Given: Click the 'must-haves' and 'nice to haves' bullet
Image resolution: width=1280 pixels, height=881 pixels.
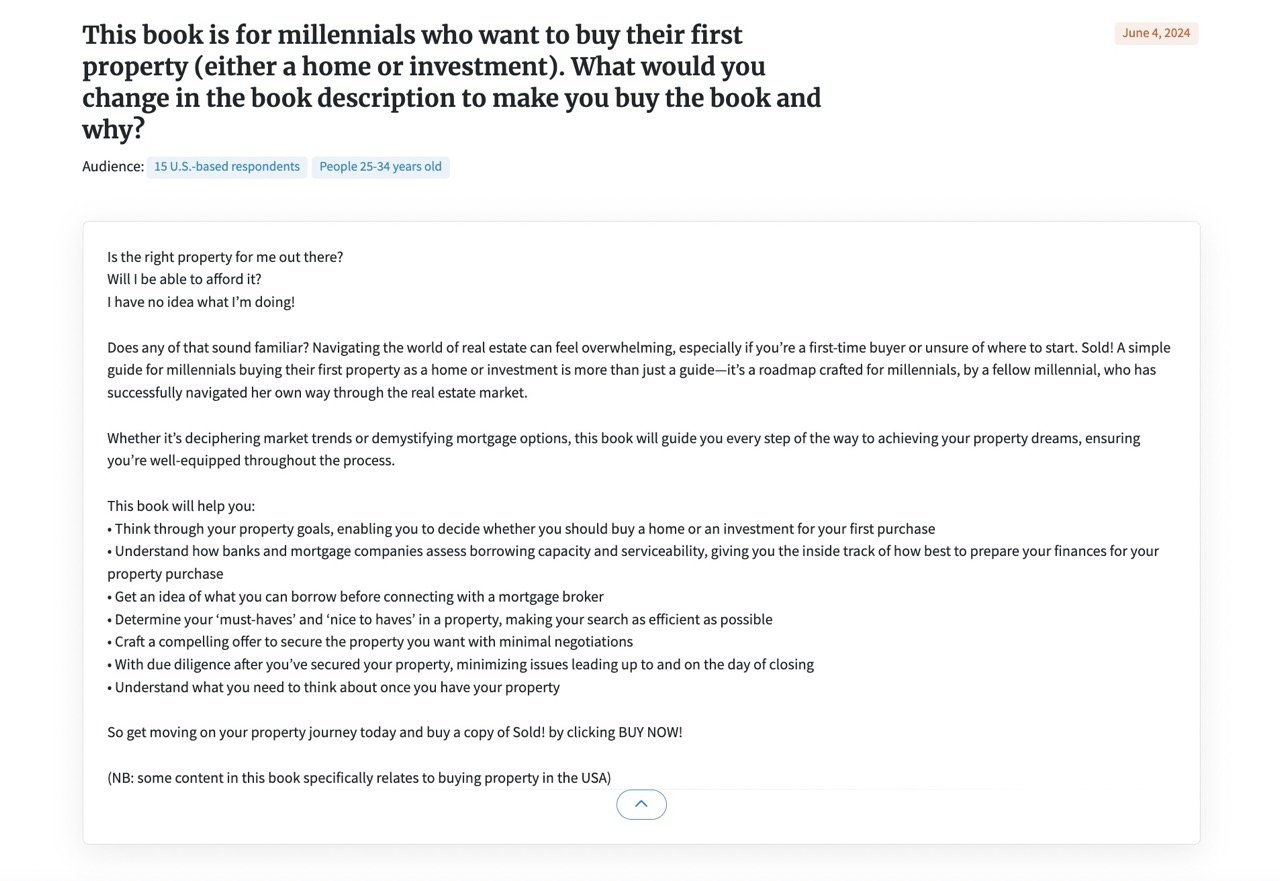Looking at the screenshot, I should click(440, 620).
